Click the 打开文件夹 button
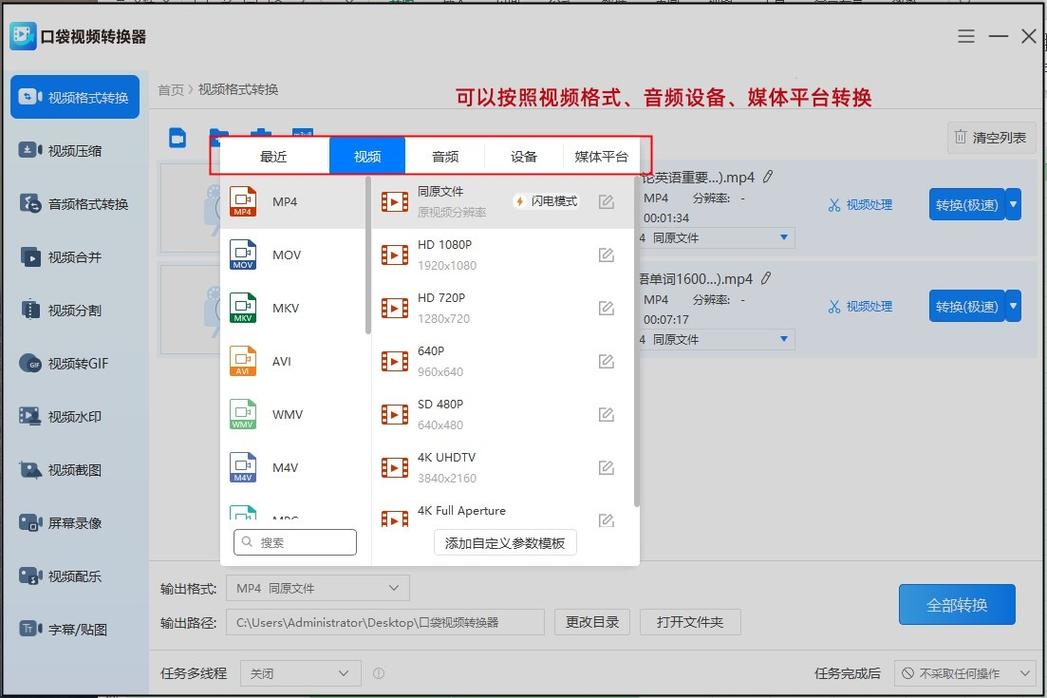The height and width of the screenshot is (698, 1047). pyautogui.click(x=690, y=622)
